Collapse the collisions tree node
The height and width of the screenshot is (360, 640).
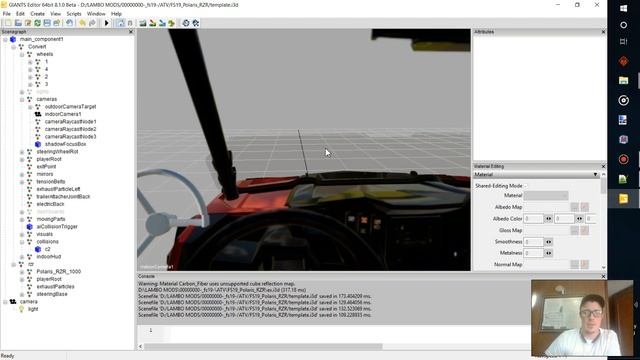[x=22, y=242]
